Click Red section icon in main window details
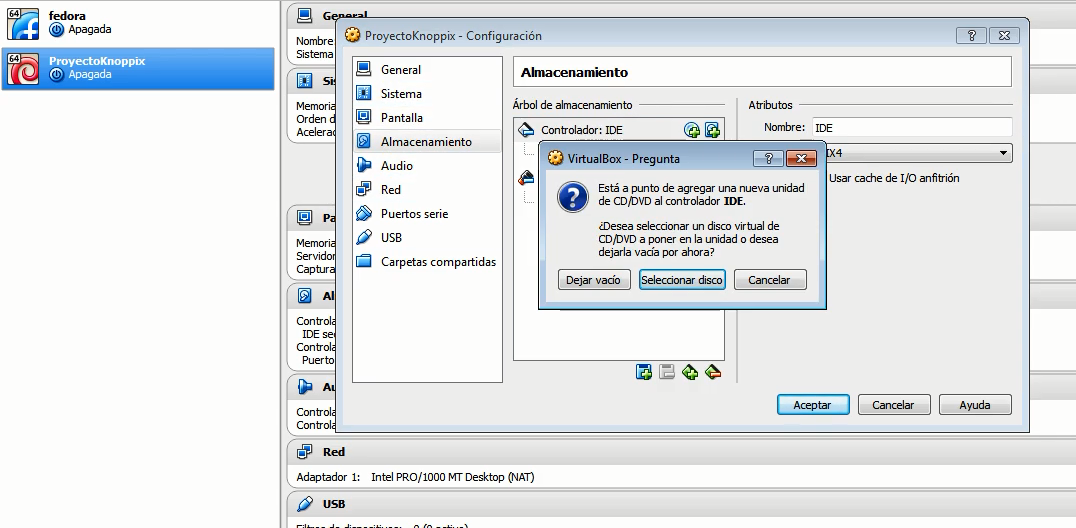 [x=305, y=452]
